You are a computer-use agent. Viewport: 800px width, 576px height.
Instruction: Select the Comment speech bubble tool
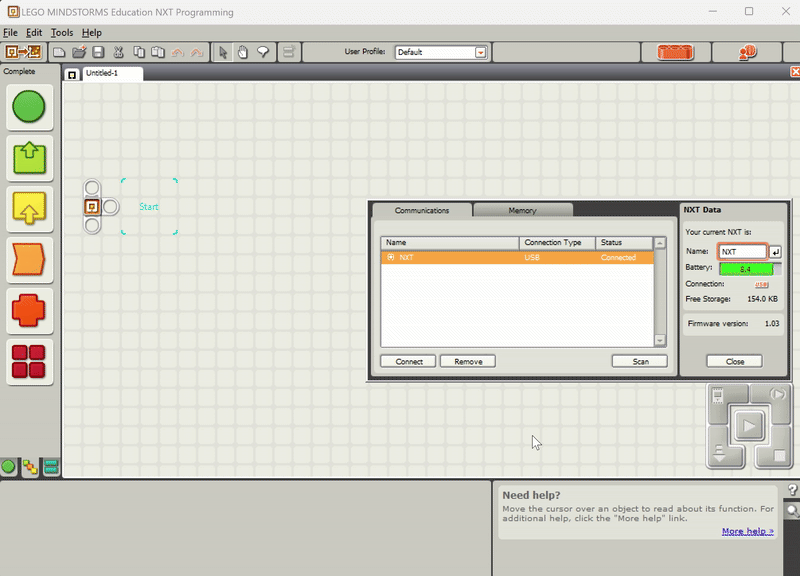(x=263, y=52)
